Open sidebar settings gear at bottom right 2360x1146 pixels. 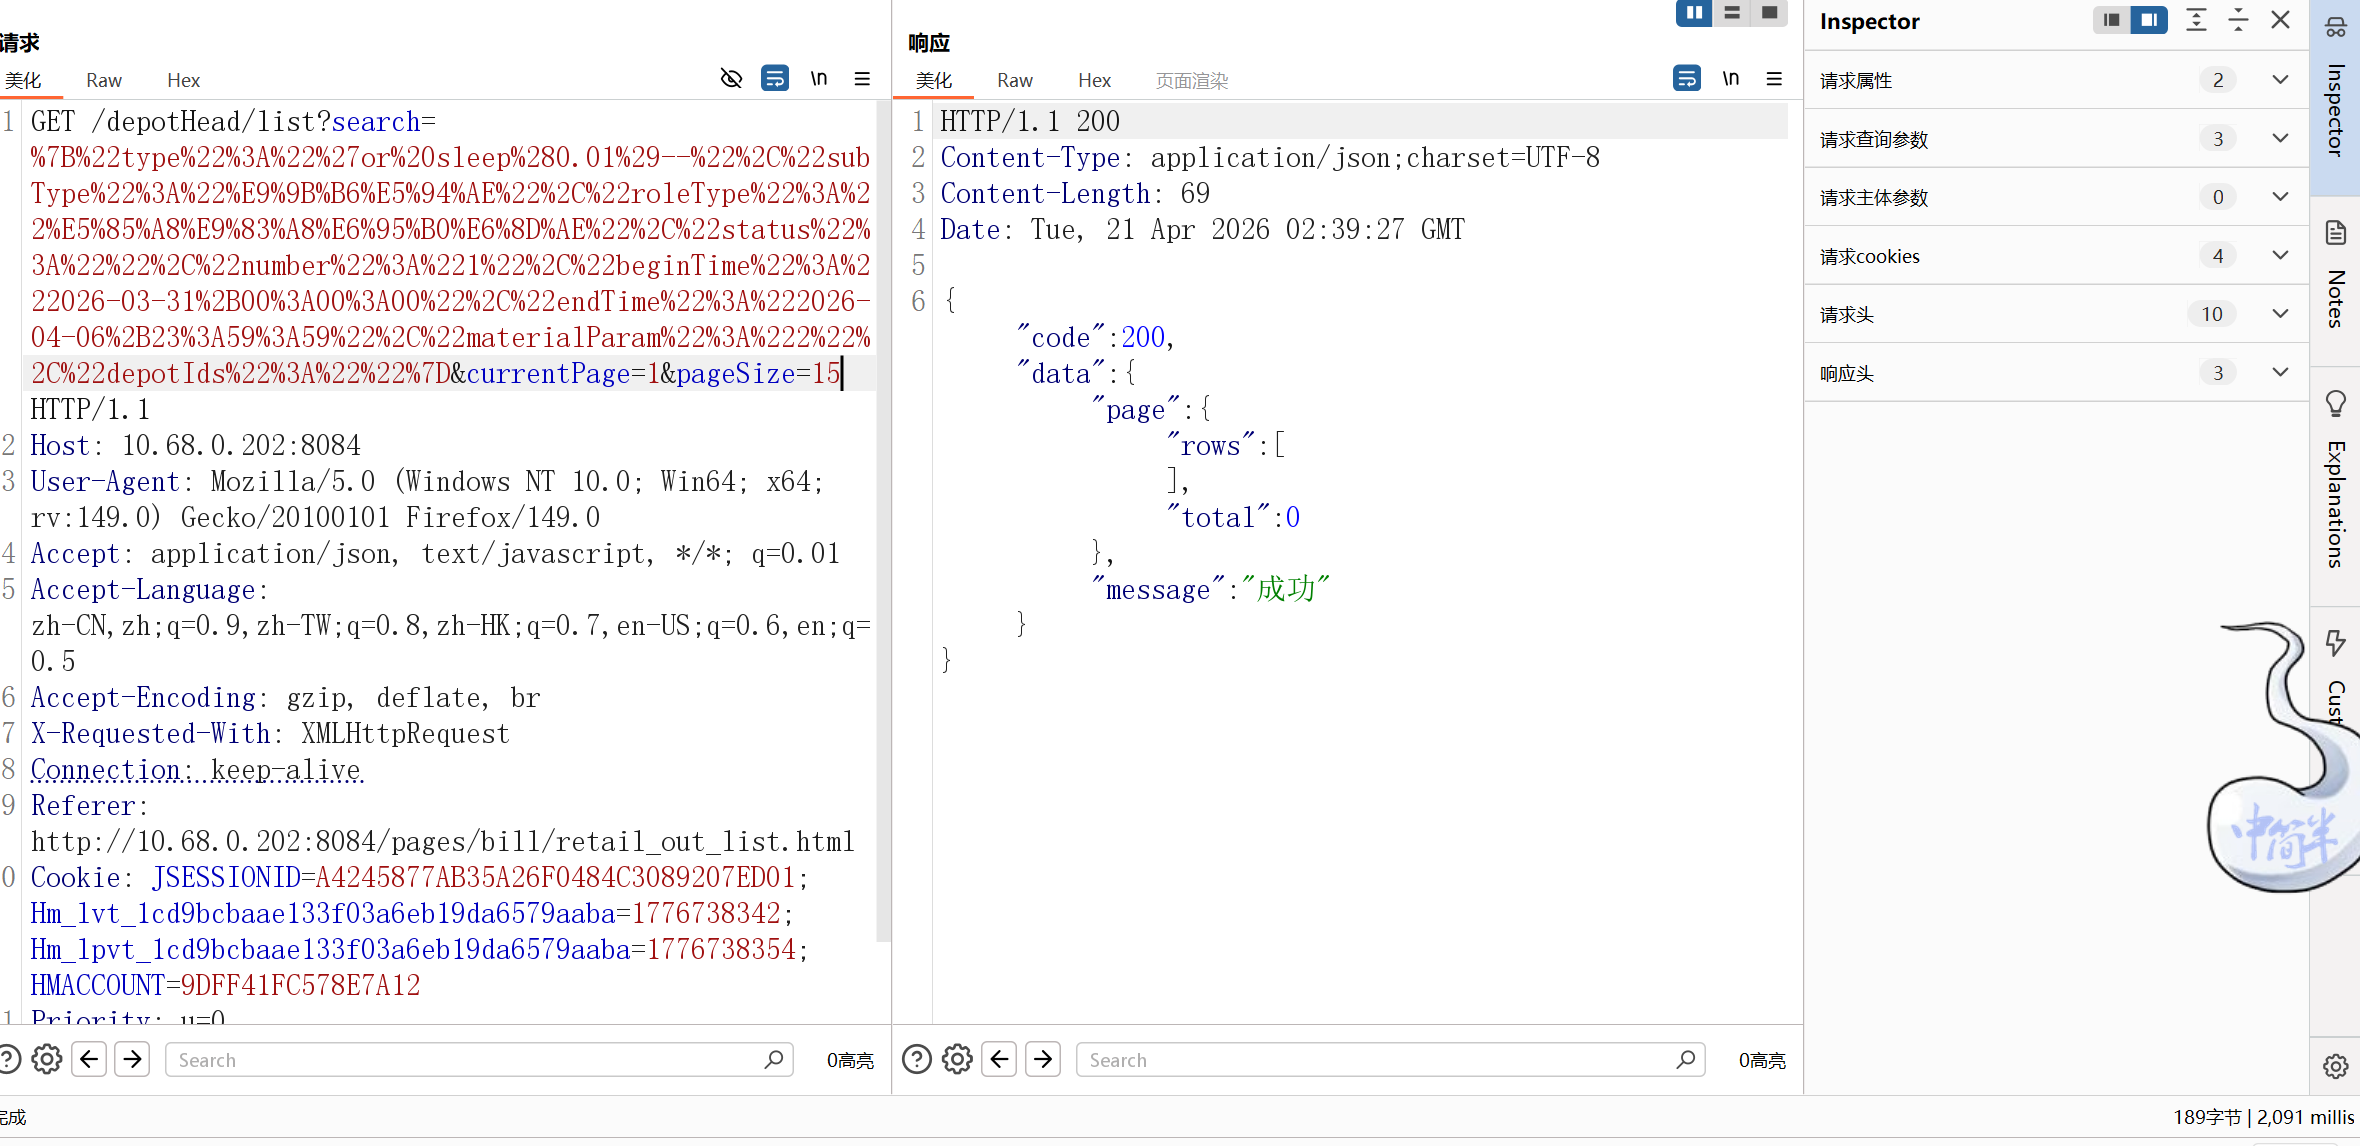click(2335, 1066)
